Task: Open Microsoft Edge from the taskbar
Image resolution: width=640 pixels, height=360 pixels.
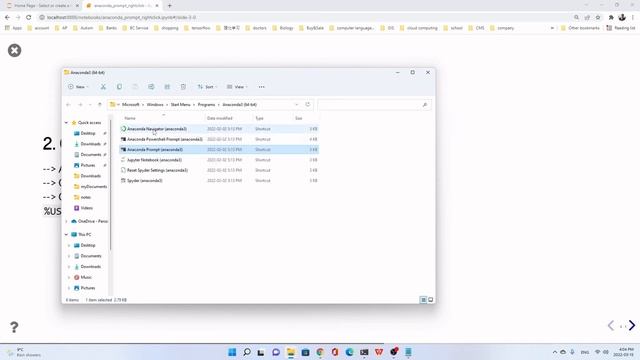Action: coord(349,352)
